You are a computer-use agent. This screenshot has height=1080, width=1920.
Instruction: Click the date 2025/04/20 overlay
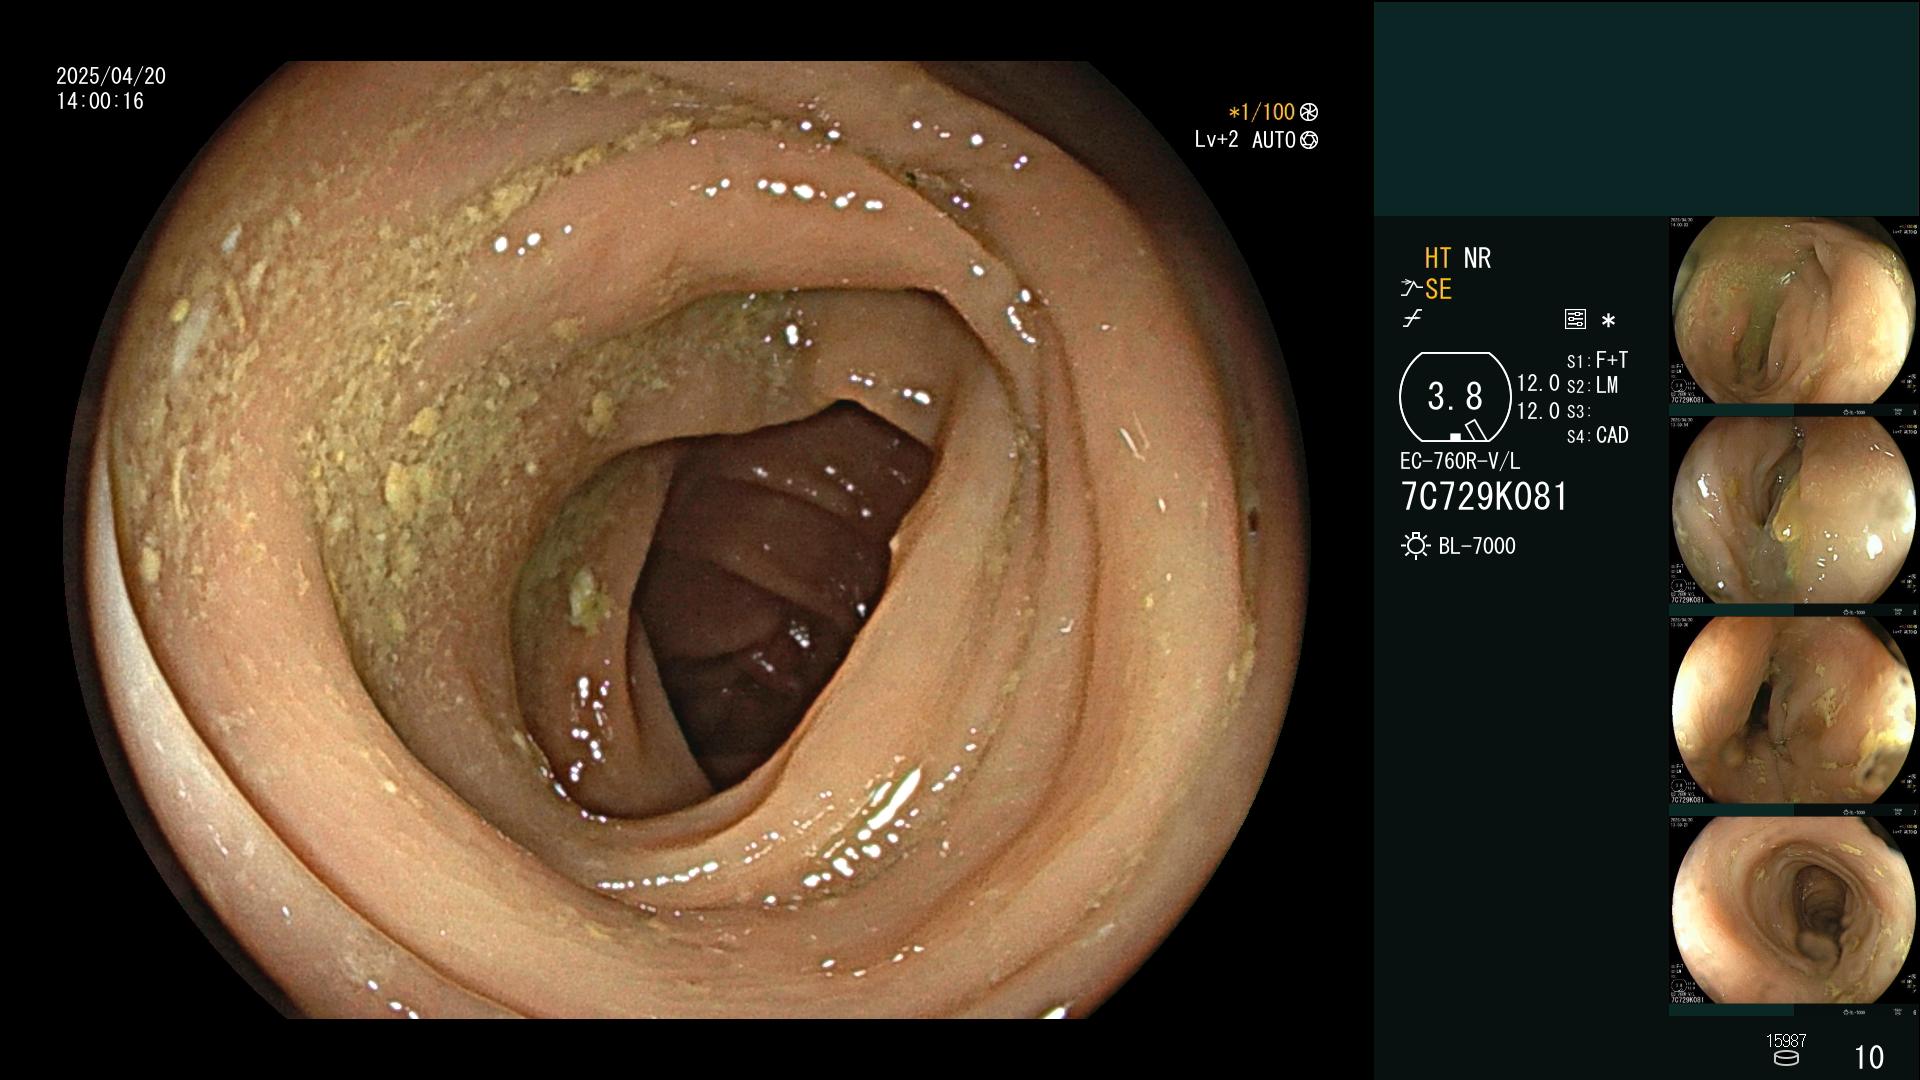[x=111, y=76]
